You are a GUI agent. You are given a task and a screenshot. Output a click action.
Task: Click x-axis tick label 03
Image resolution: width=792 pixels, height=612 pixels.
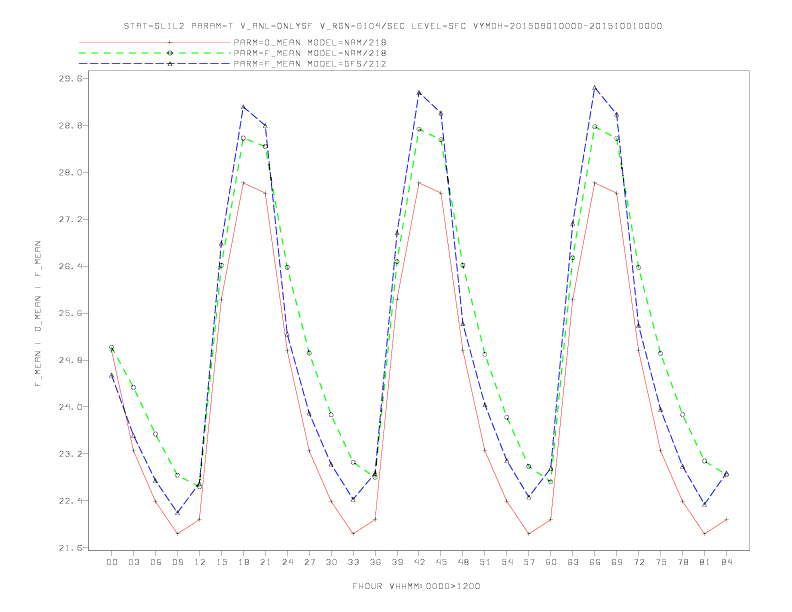tap(133, 562)
